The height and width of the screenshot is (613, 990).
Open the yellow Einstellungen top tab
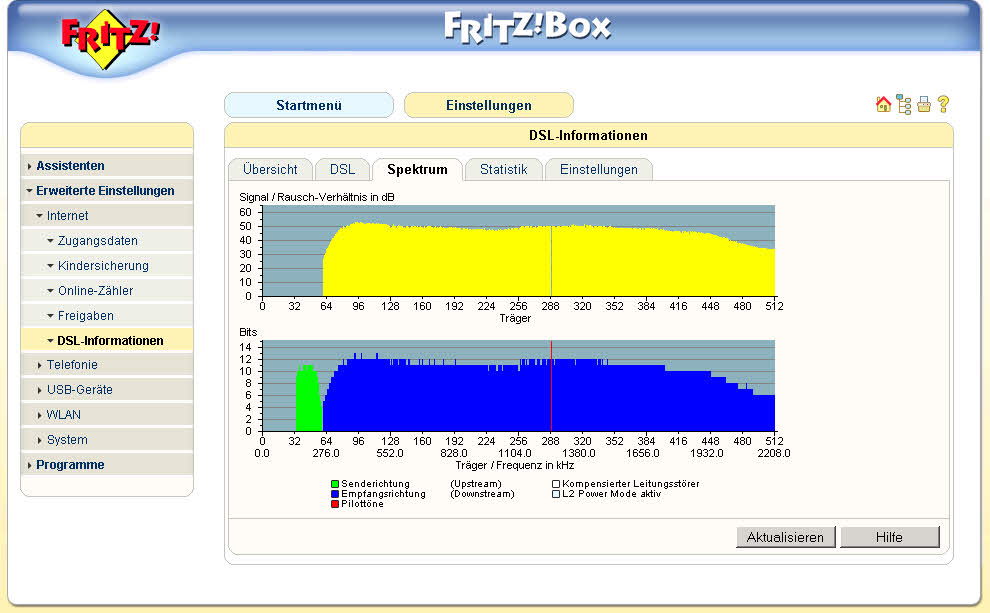tap(489, 105)
